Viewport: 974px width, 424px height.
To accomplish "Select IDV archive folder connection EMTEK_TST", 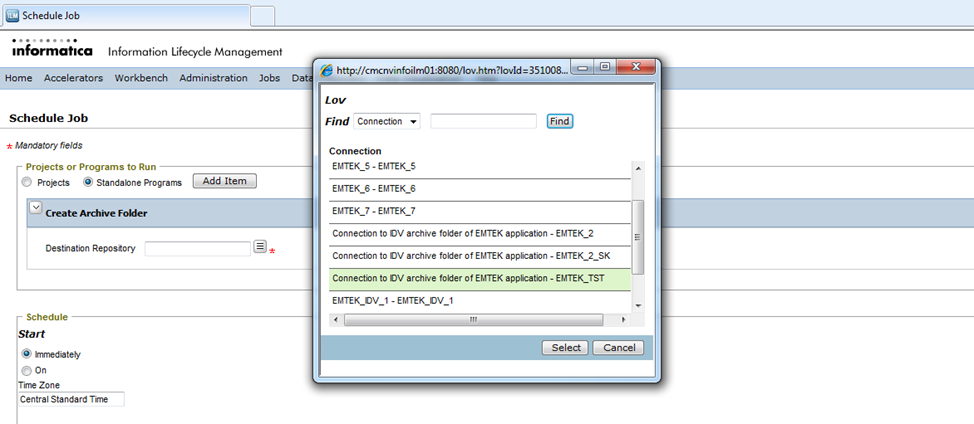I will coord(480,279).
